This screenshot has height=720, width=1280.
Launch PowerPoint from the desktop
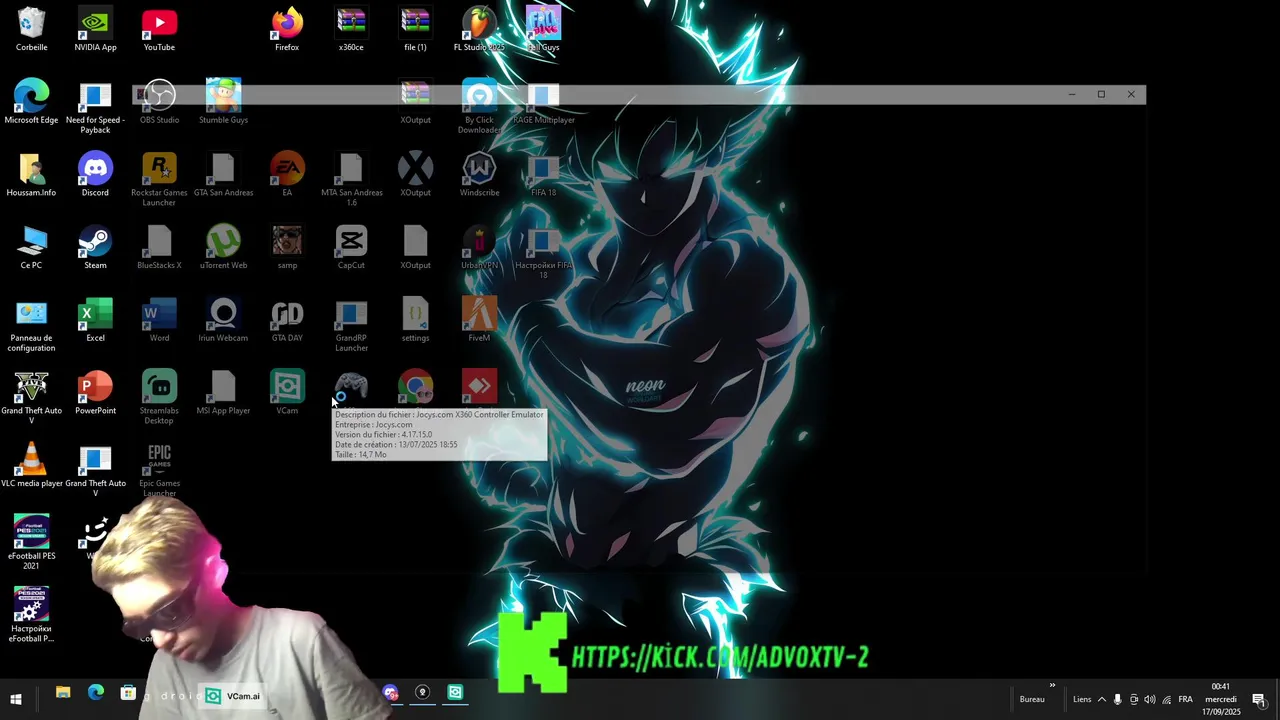pos(95,394)
